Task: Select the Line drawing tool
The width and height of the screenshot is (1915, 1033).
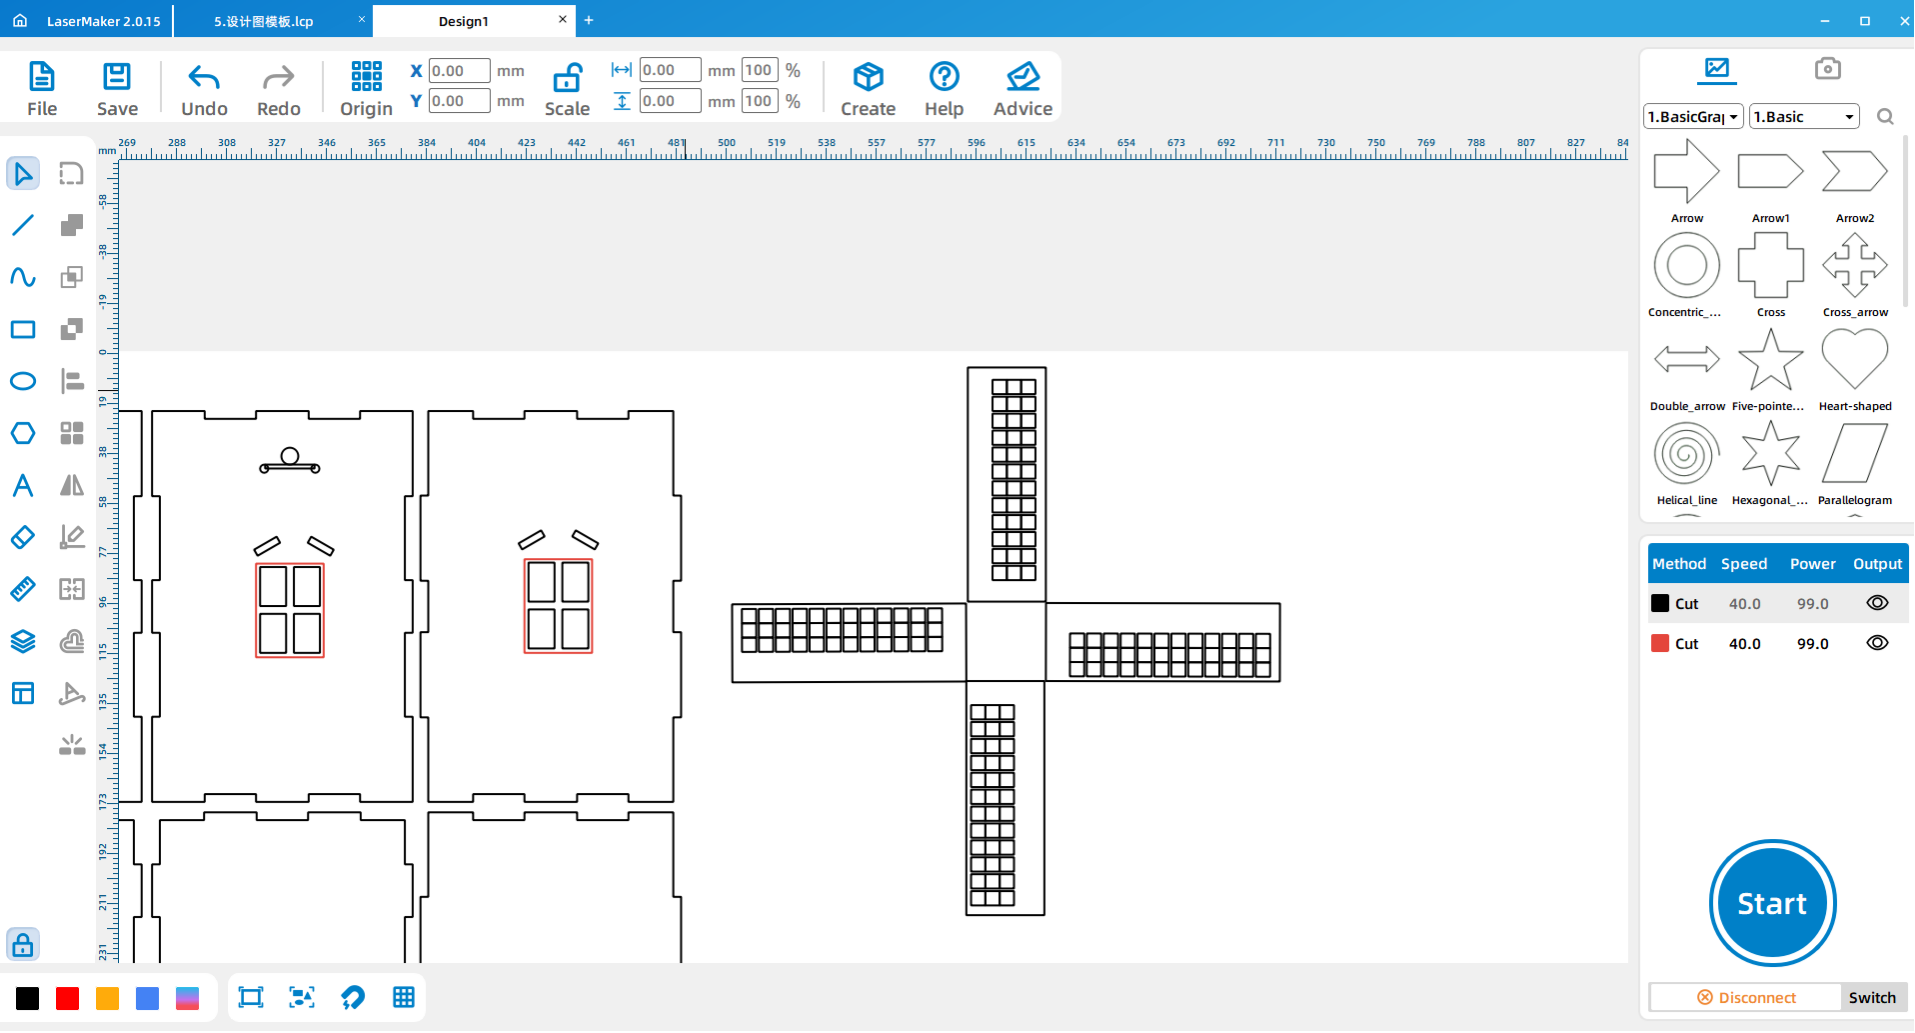Action: [x=23, y=225]
